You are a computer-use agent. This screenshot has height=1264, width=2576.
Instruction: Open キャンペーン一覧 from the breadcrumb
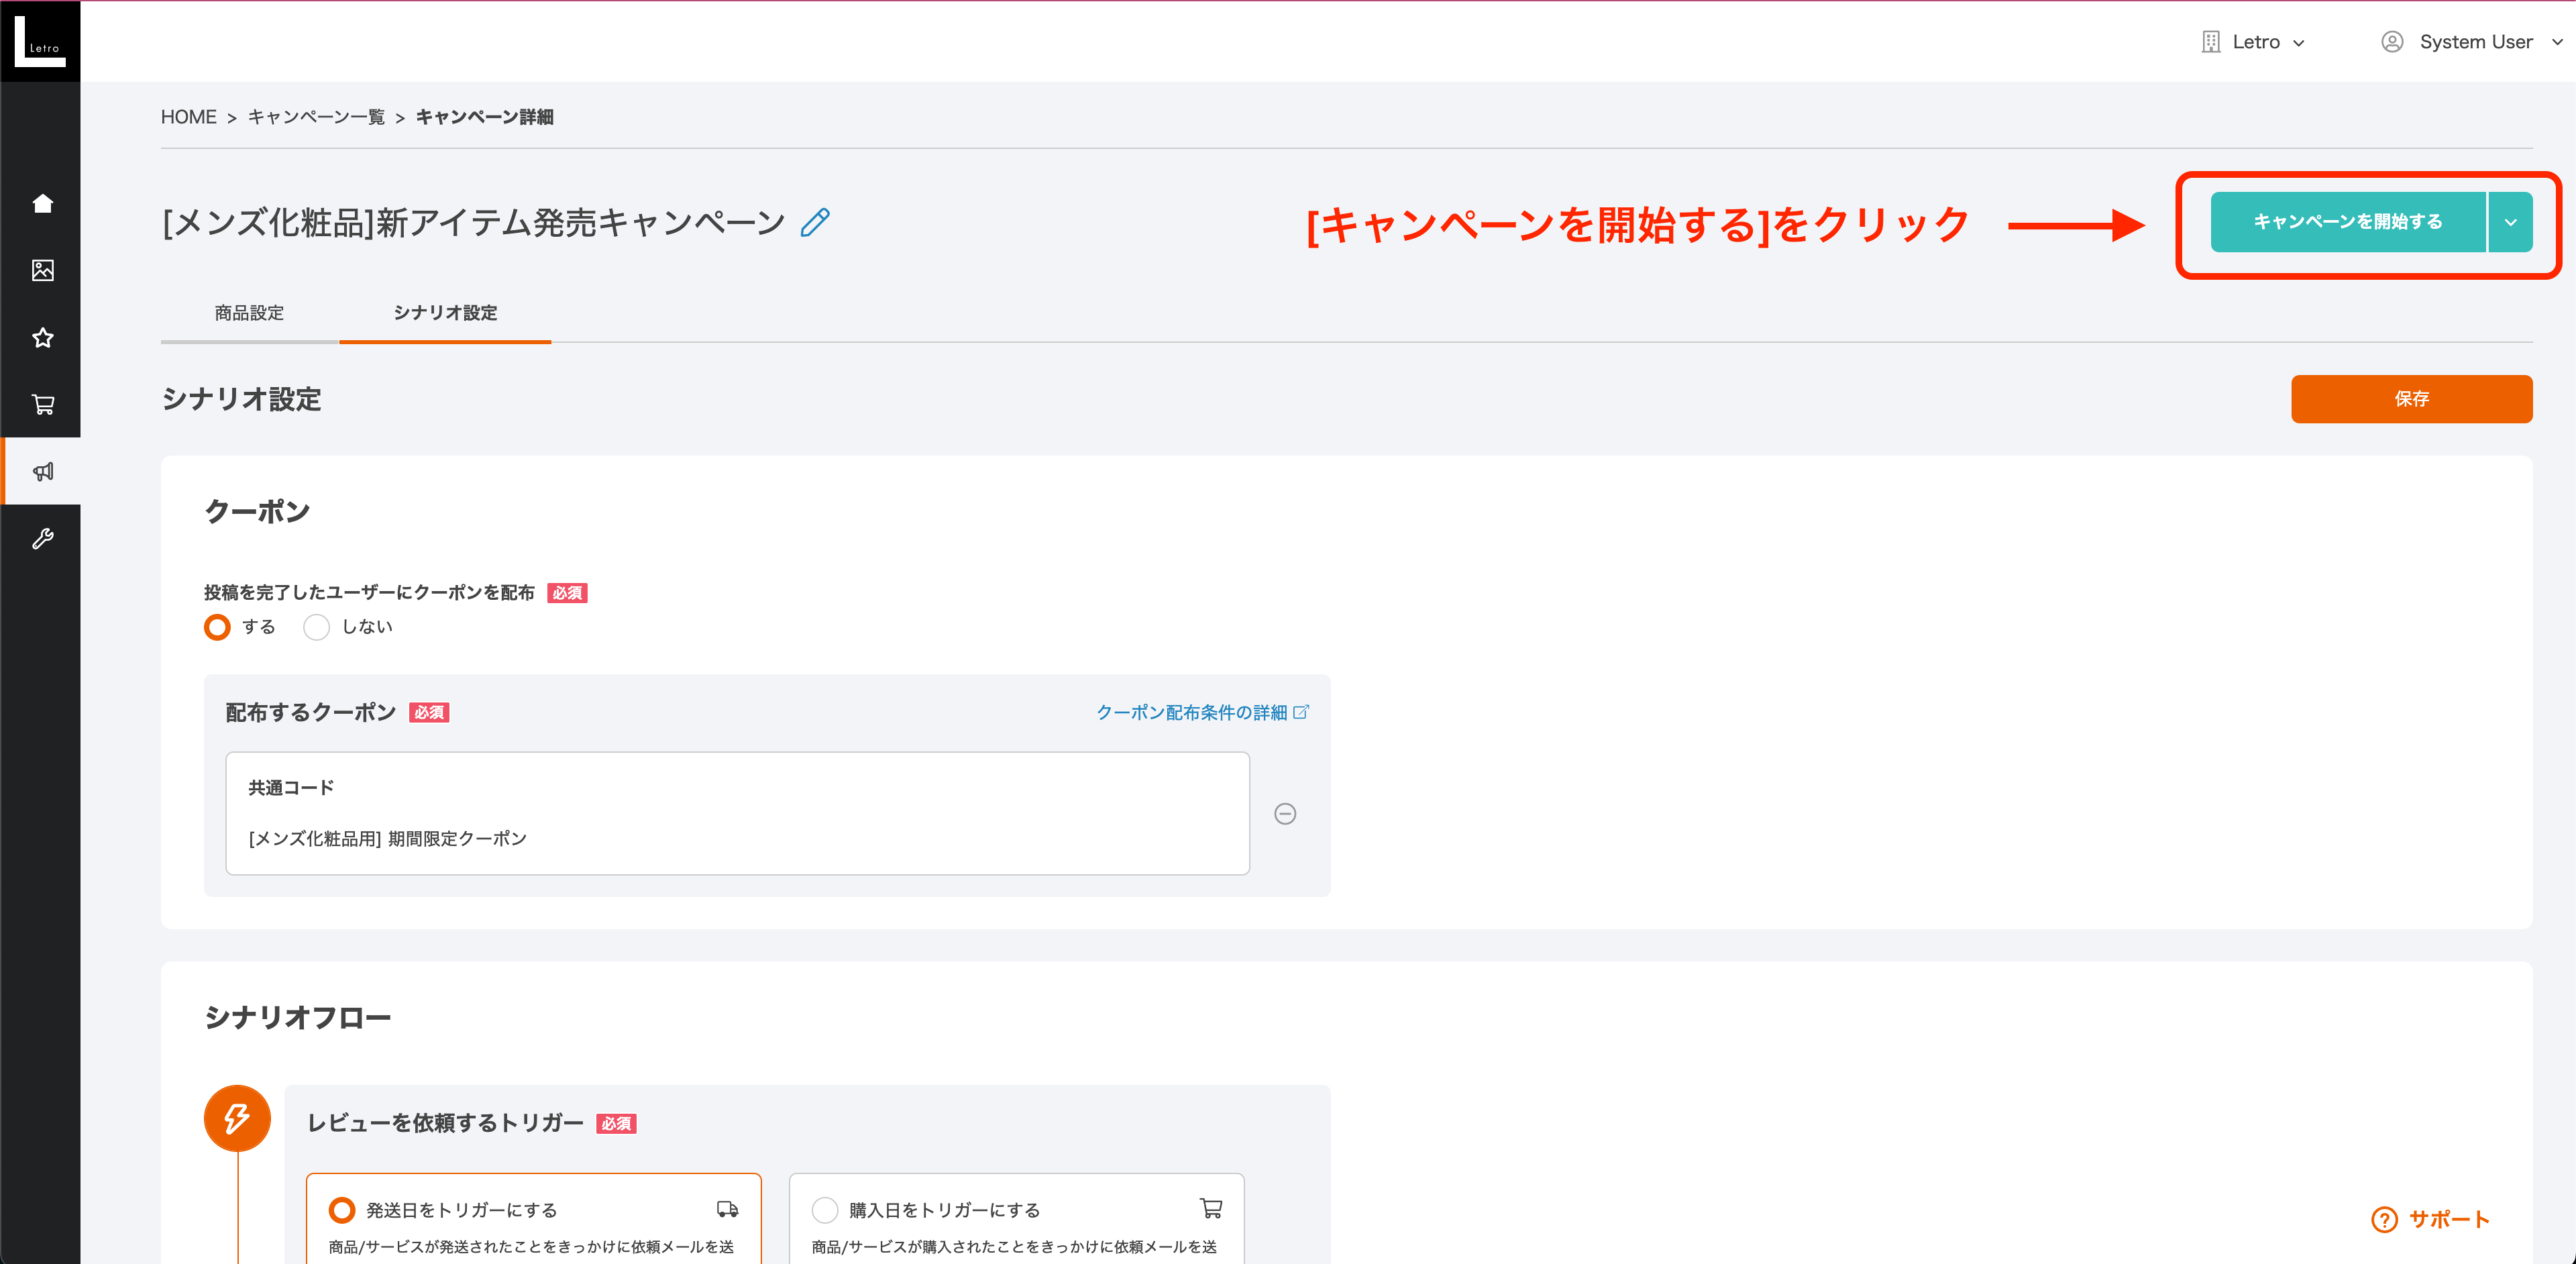[x=316, y=116]
